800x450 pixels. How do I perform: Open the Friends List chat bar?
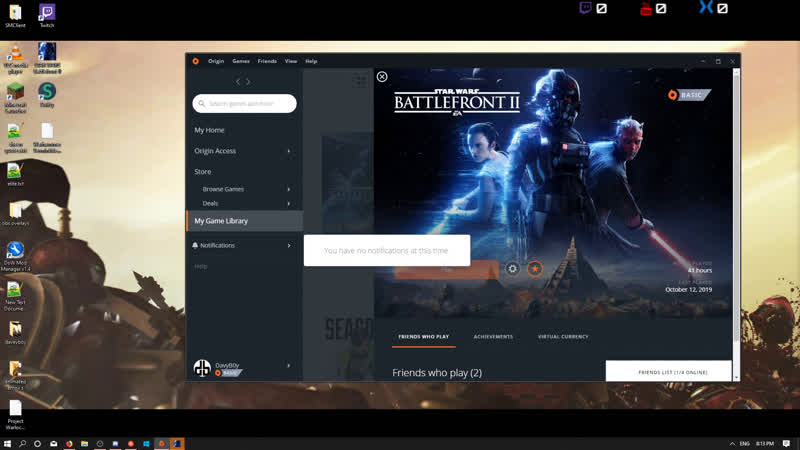pos(668,371)
